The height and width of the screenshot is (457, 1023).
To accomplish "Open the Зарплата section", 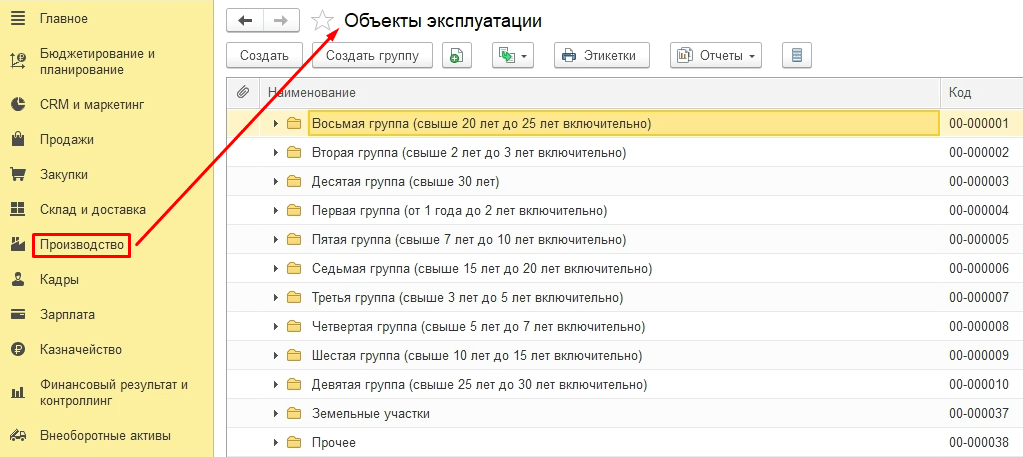I will point(67,315).
